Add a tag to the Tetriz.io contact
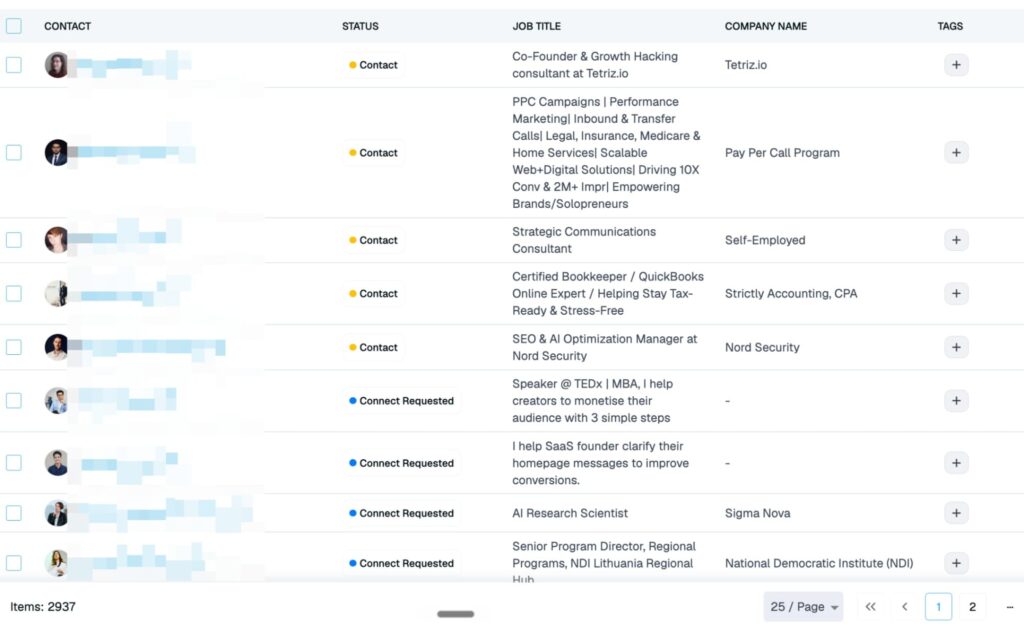 (956, 65)
